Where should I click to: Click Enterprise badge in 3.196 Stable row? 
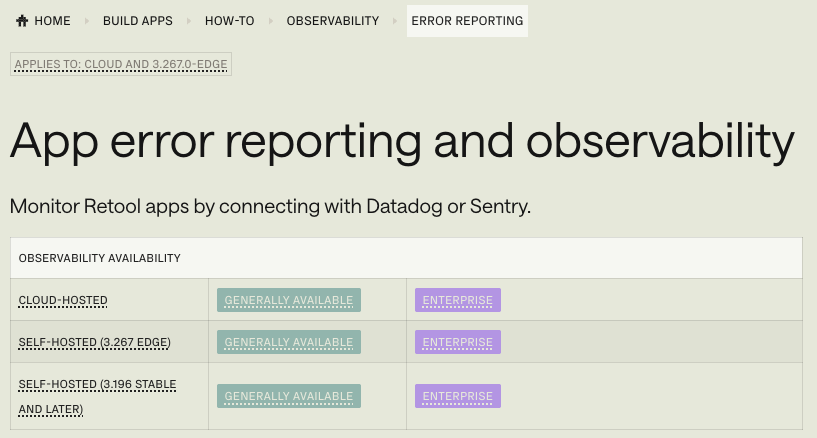click(457, 396)
